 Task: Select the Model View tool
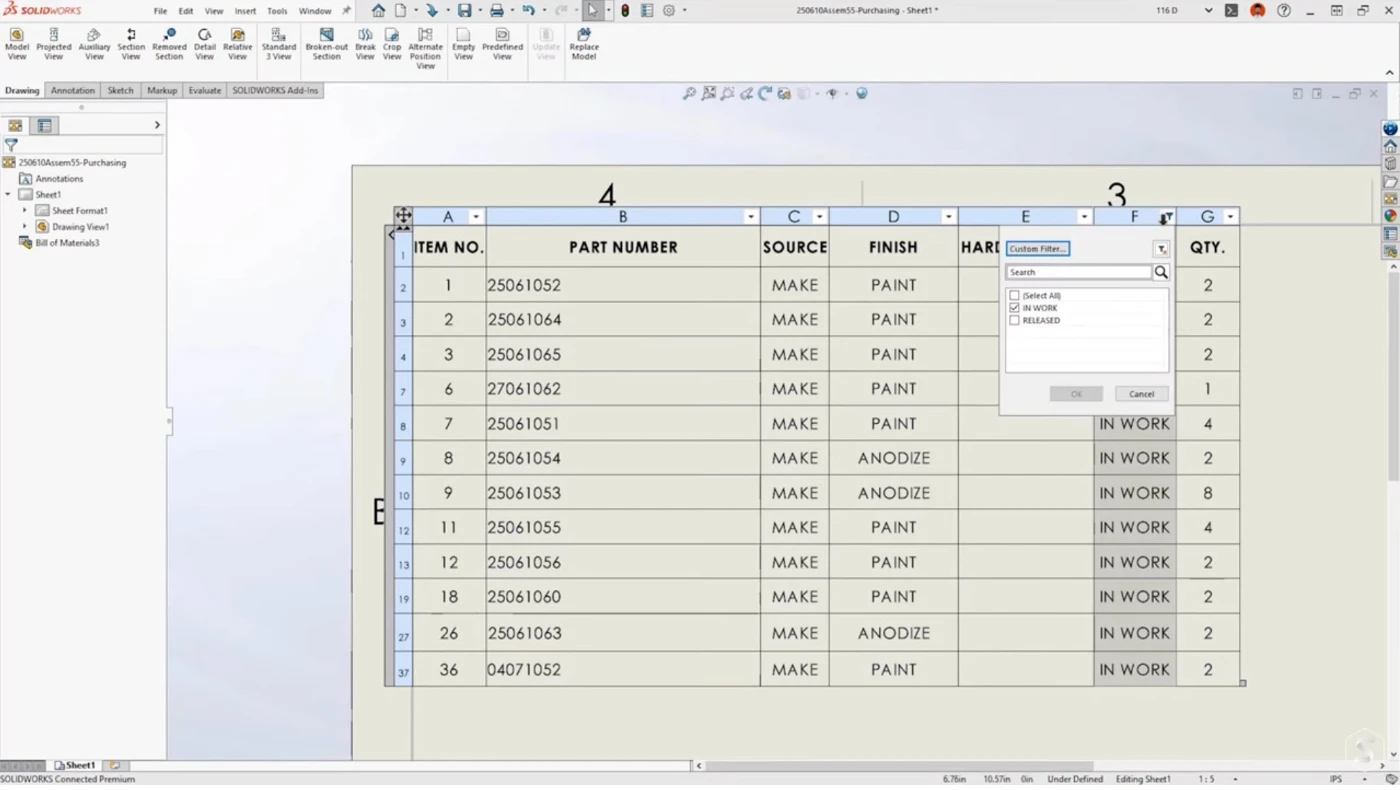pos(16,45)
